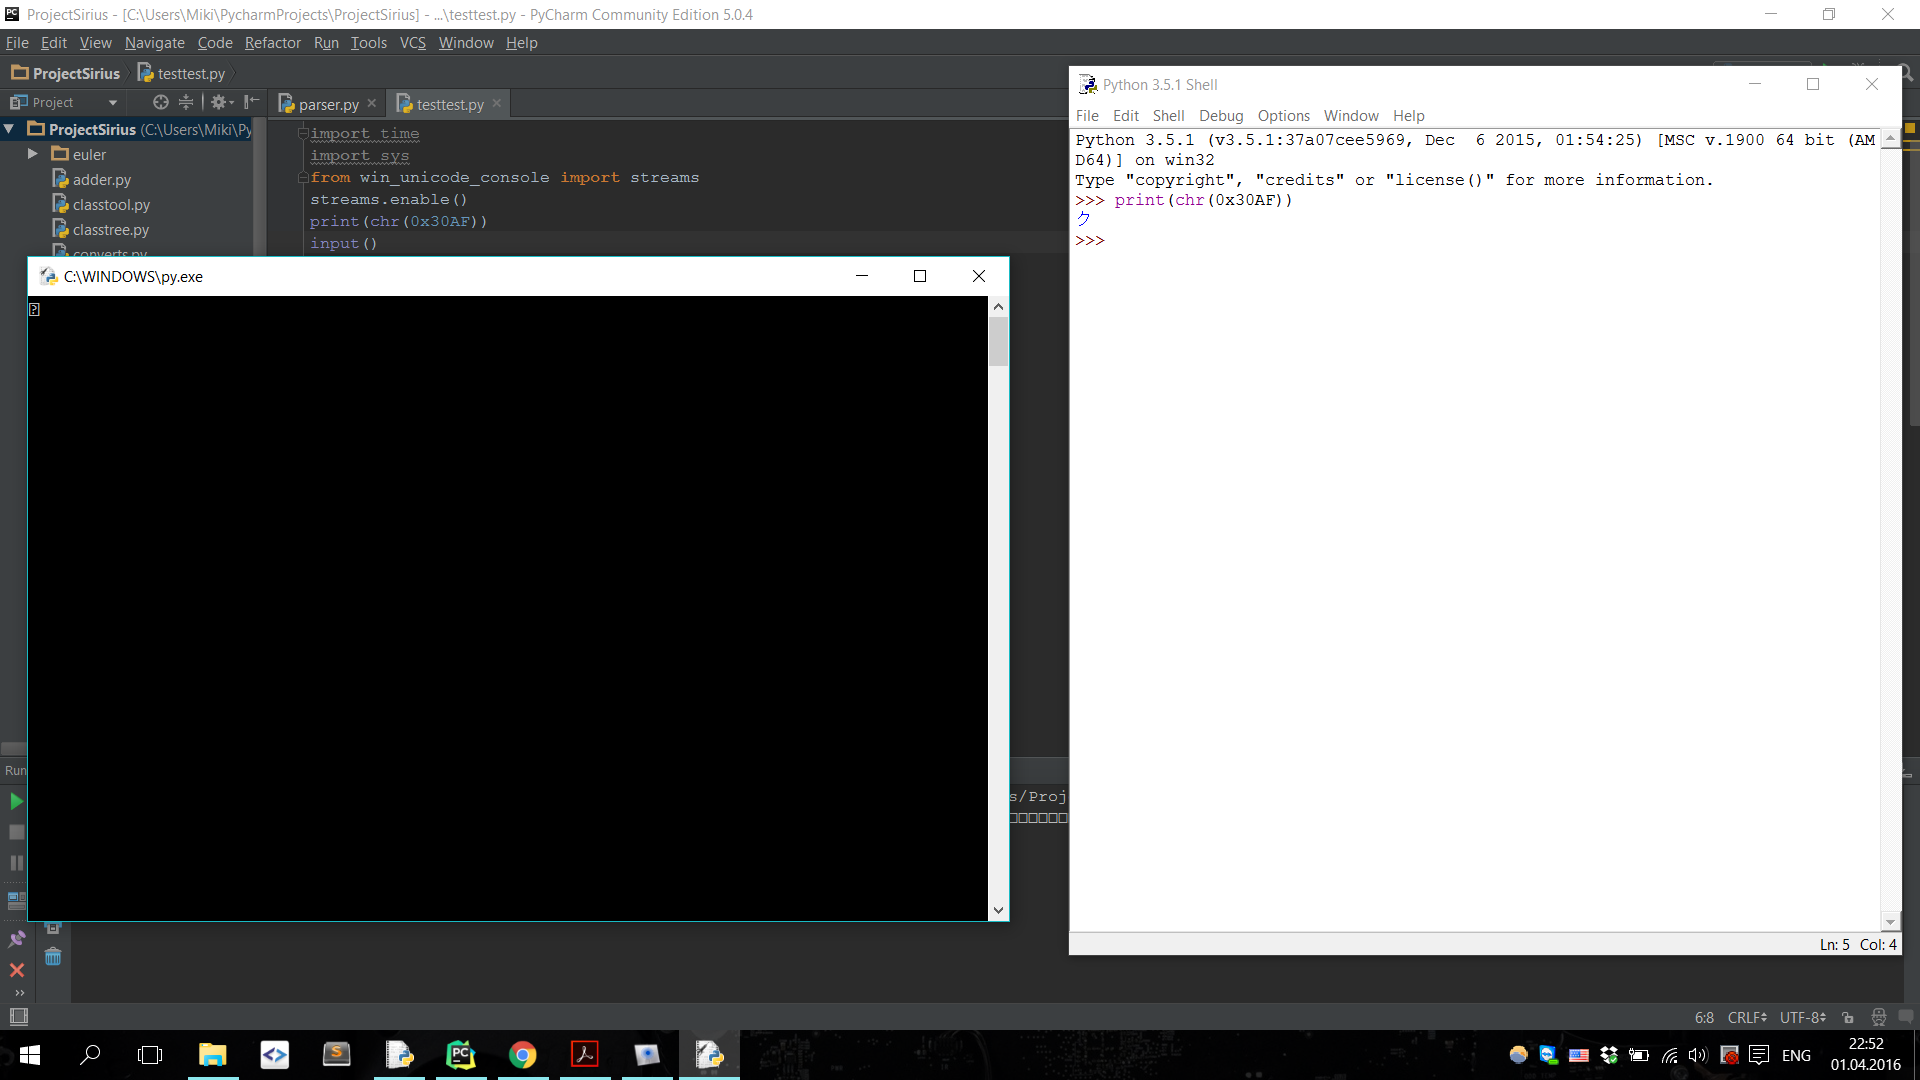The image size is (1920, 1080).
Task: Click the Stop square in Run panel
Action: tap(16, 832)
